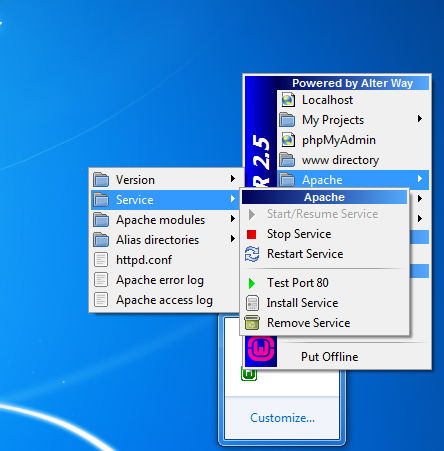The width and height of the screenshot is (444, 451).
Task: Choose Restart Service
Action: (x=324, y=254)
